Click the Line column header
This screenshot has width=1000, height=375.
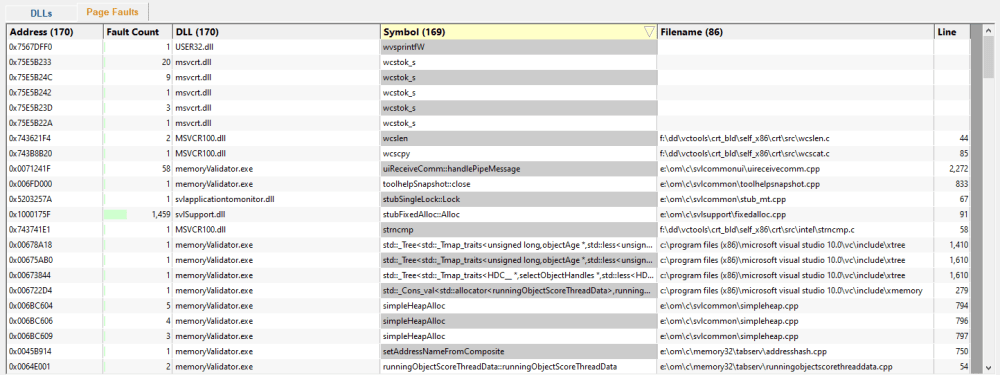tap(952, 32)
